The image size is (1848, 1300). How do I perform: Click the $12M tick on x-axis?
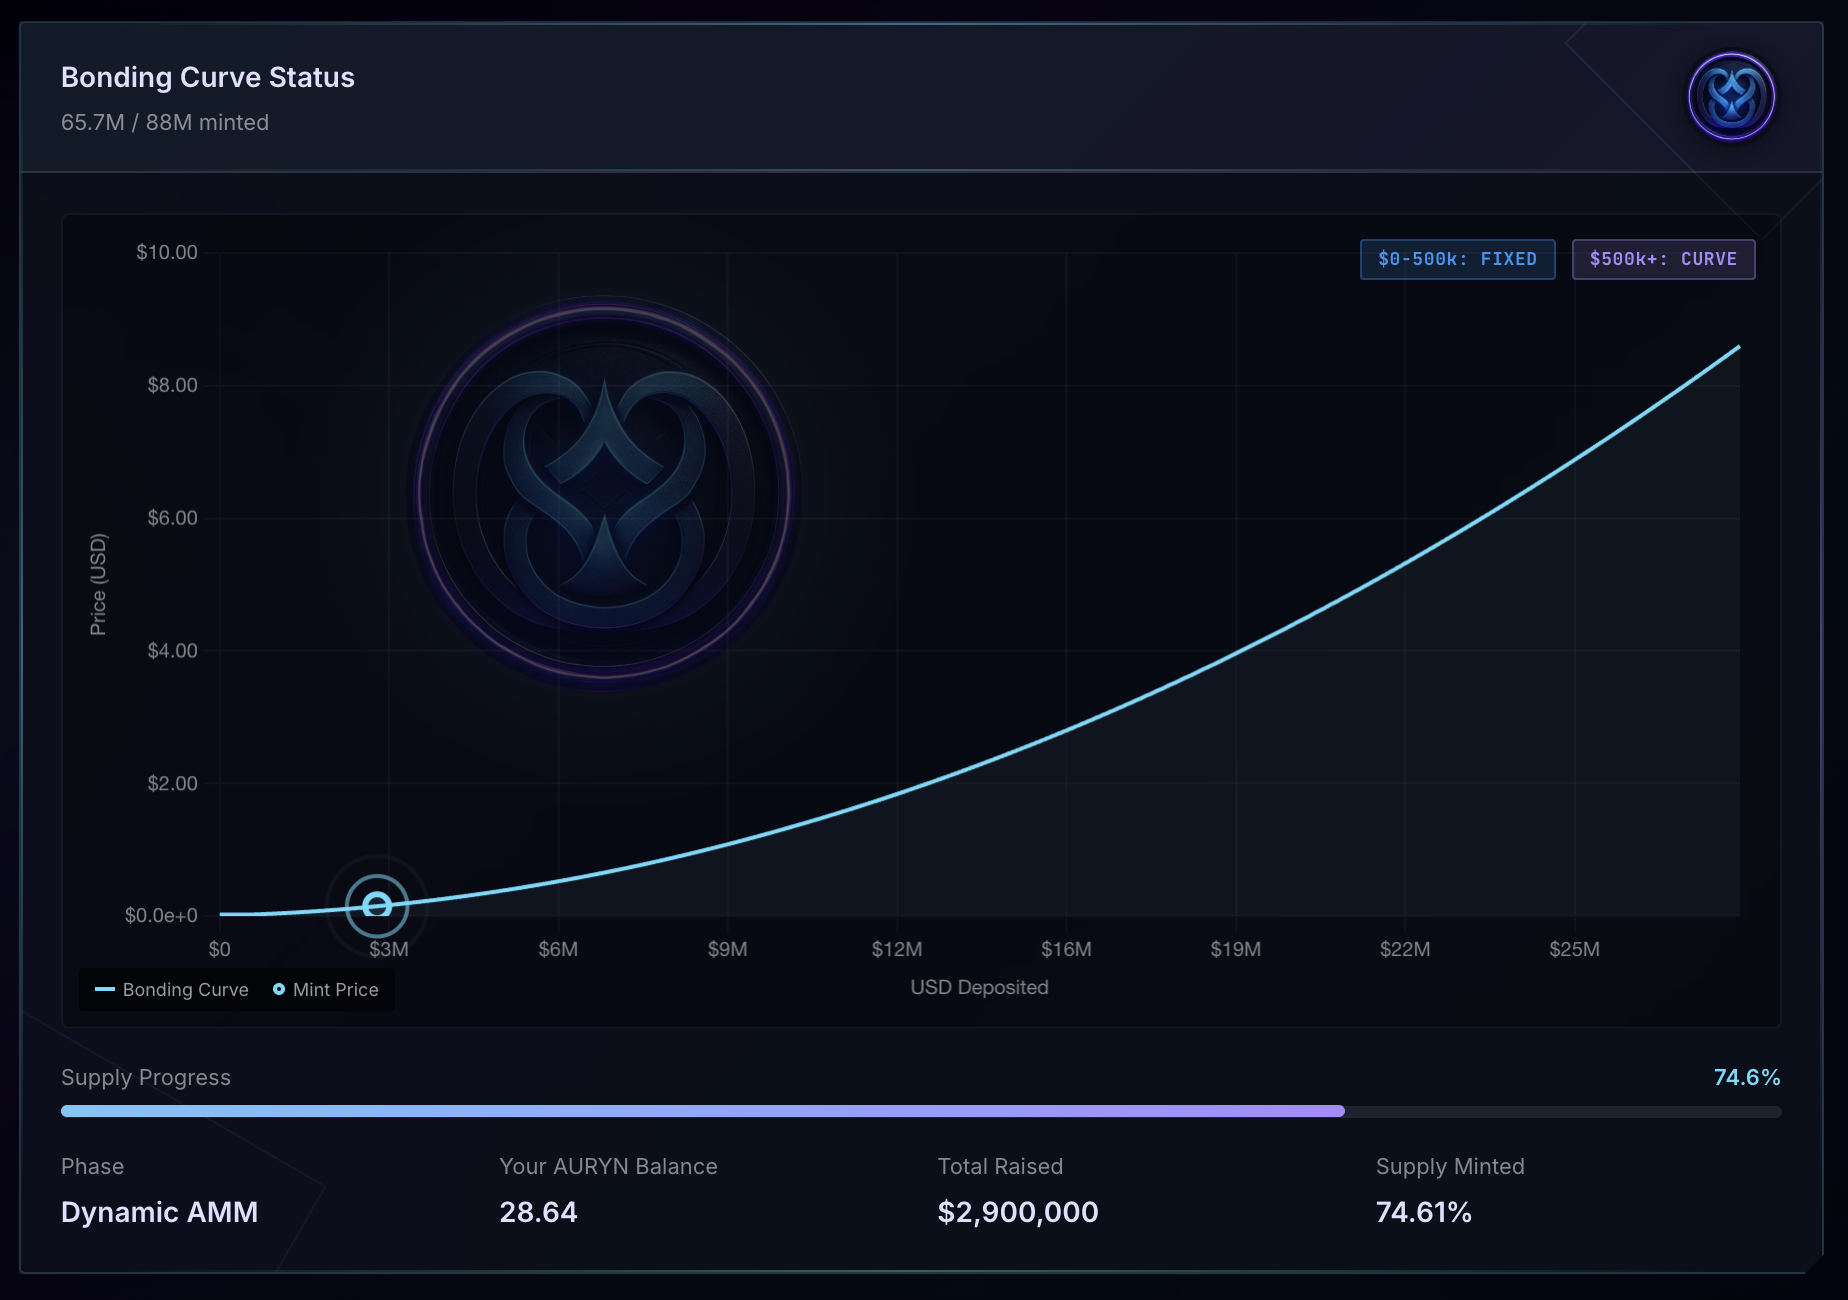896,949
